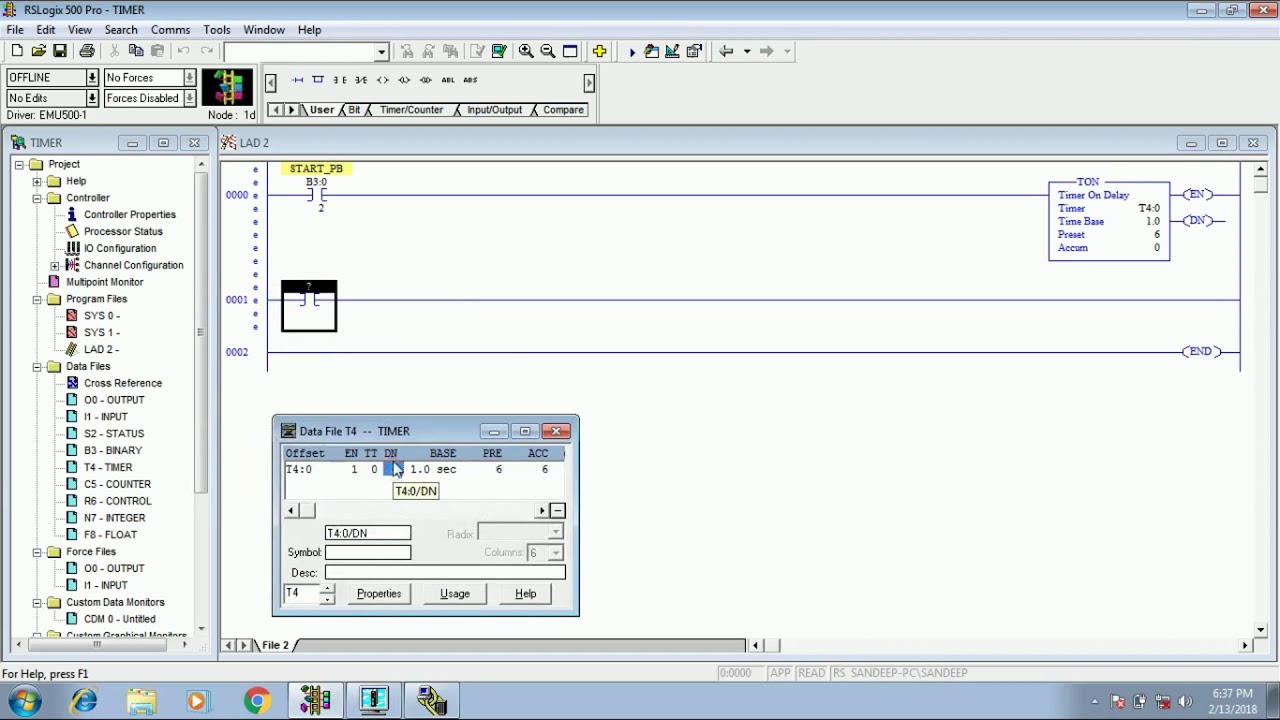Insert the ABS instruction

[x=470, y=80]
